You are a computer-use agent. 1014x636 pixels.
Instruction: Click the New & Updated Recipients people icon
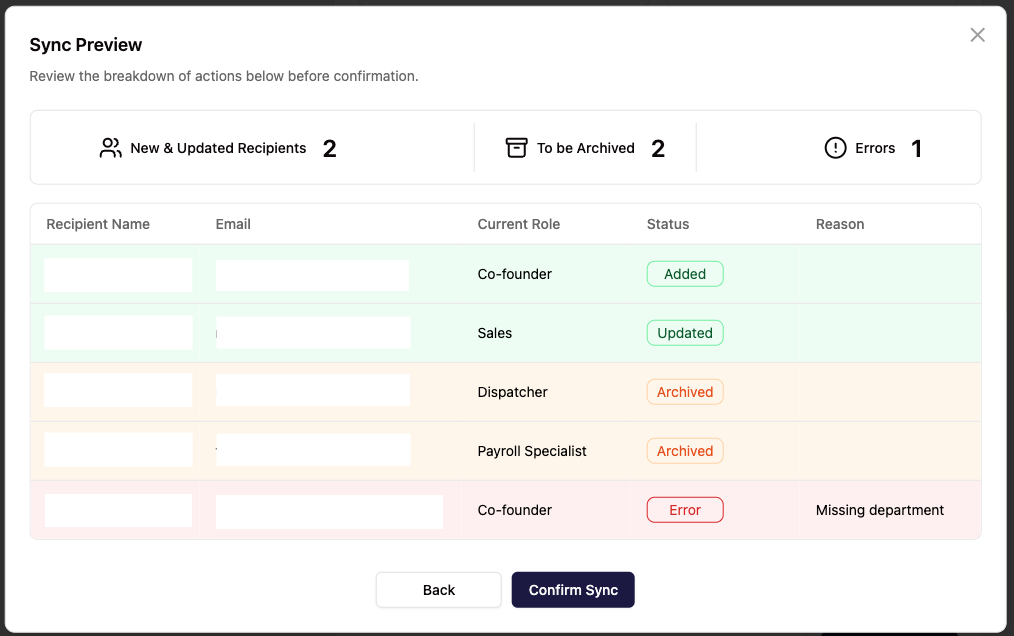click(111, 148)
